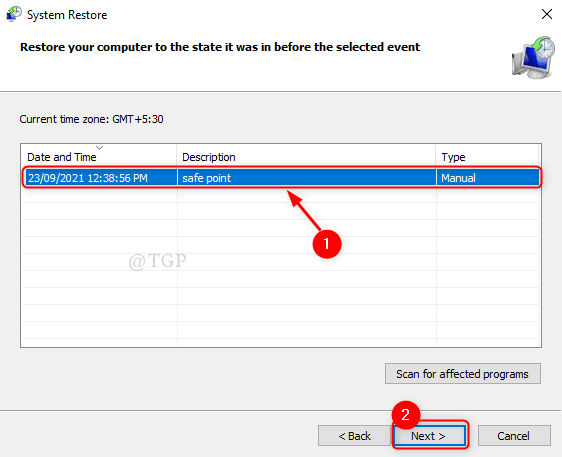Screen dimensions: 562x457
Task: Sort restore points by Date and Time column
Action: tap(62, 157)
